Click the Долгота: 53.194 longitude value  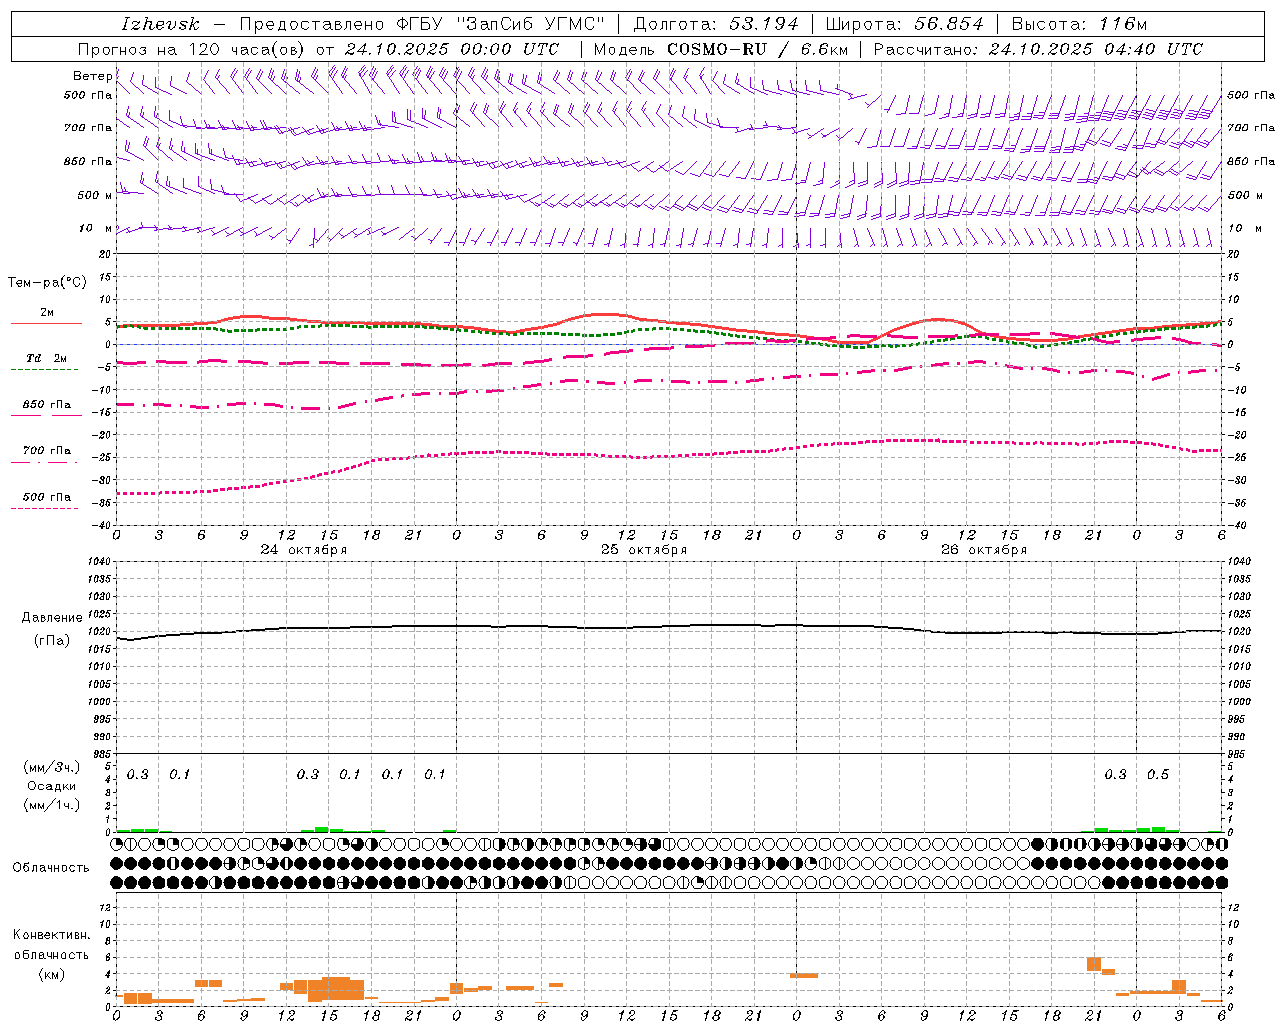tap(716, 24)
